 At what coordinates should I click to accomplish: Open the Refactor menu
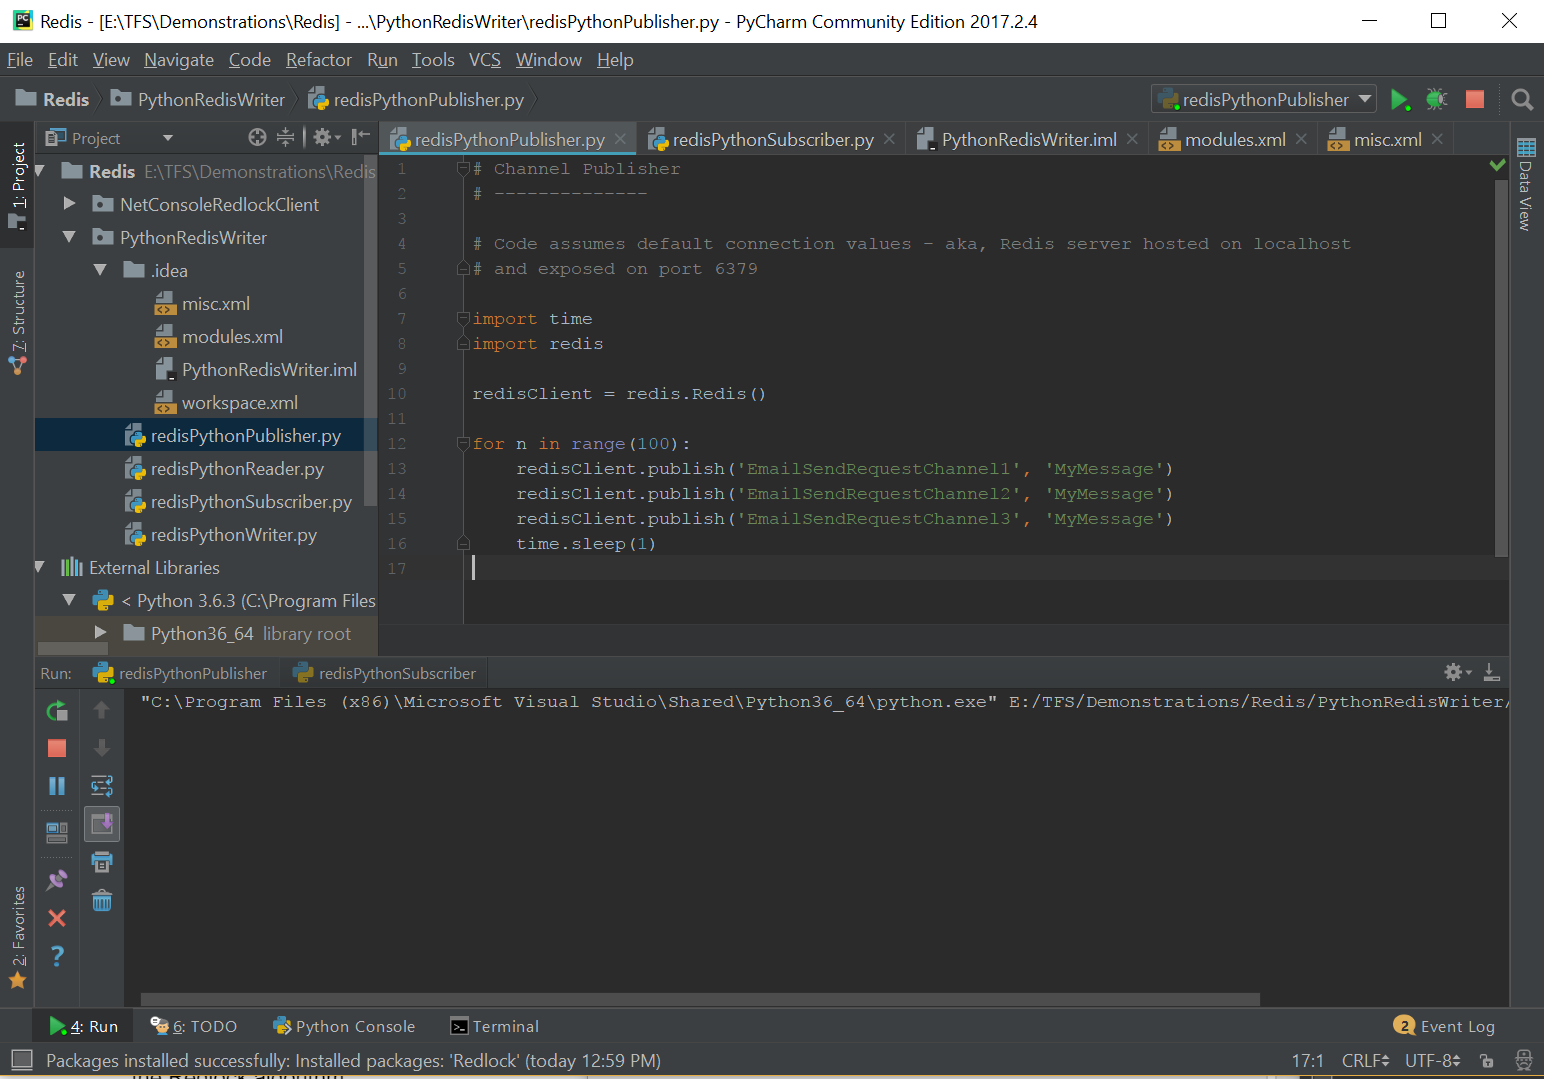point(319,60)
